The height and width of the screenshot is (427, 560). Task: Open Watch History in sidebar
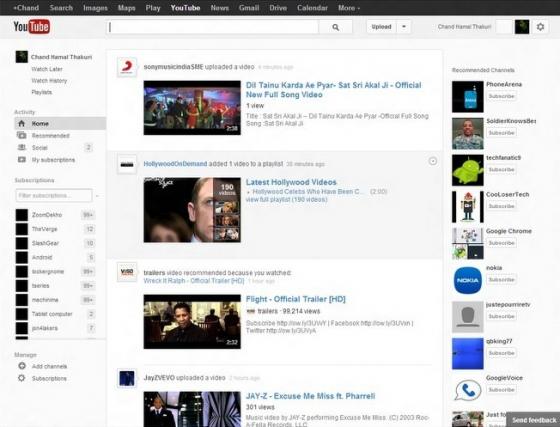[49, 81]
